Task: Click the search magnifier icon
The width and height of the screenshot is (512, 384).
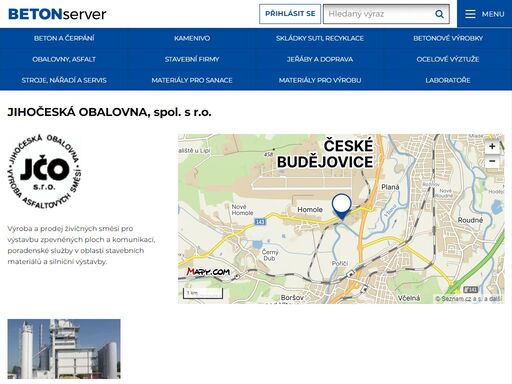Action: point(439,14)
